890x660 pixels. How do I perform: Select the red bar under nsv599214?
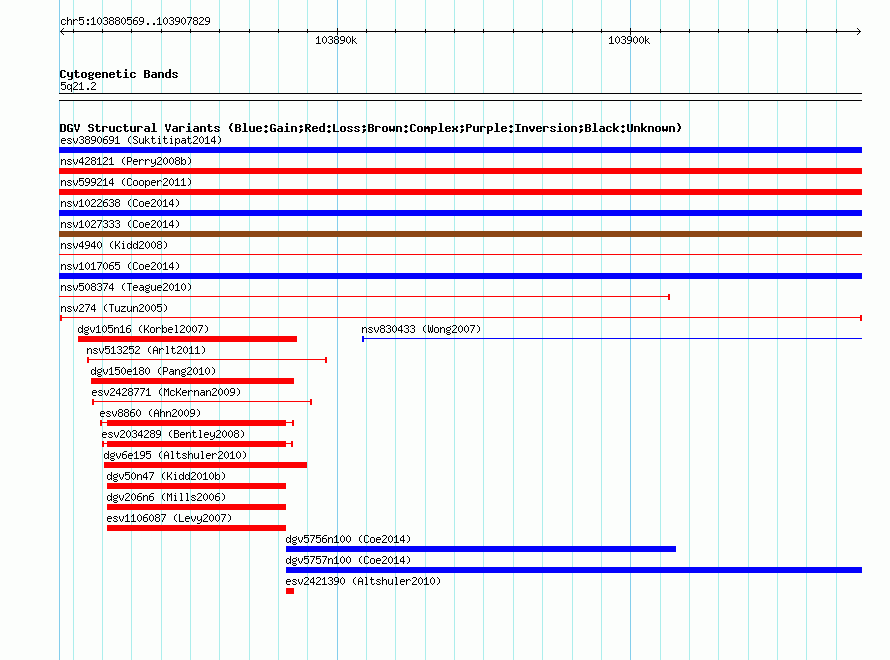coord(460,192)
